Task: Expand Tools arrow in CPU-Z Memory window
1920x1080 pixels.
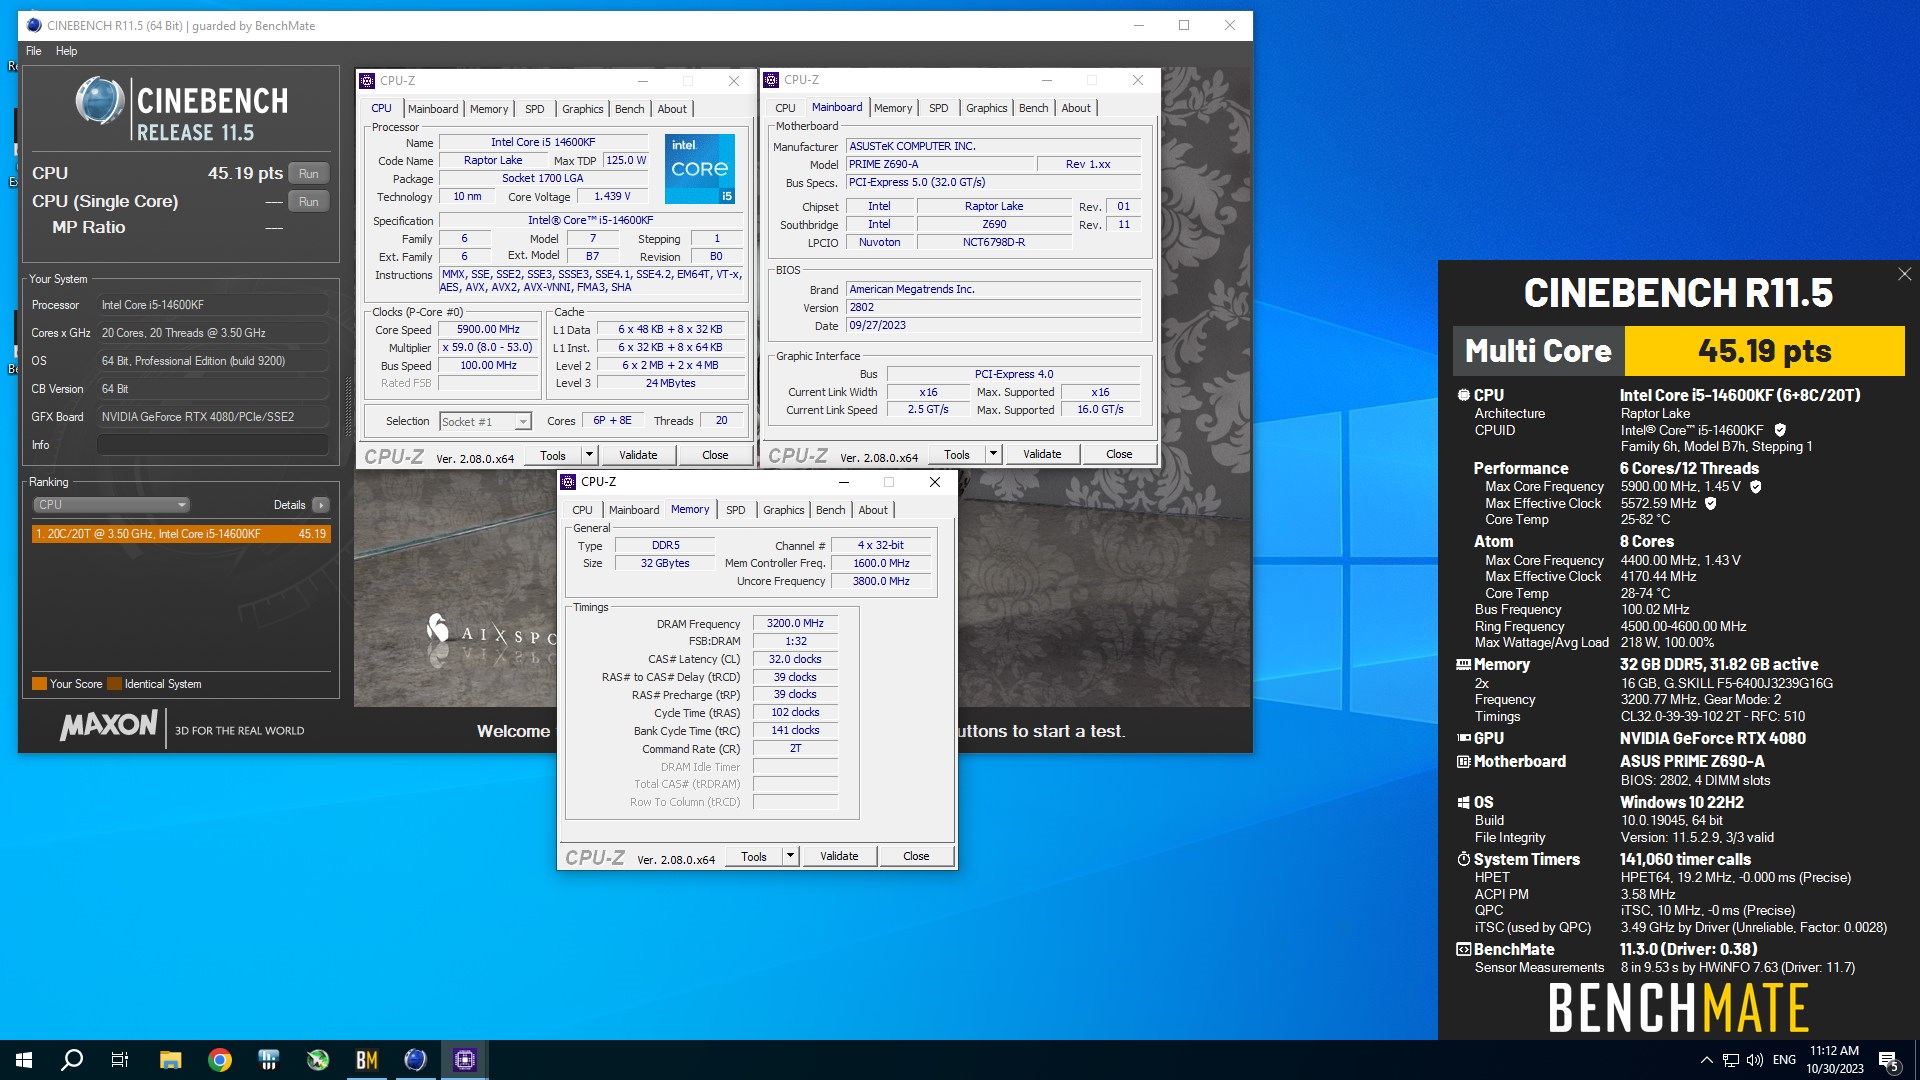Action: (x=790, y=856)
